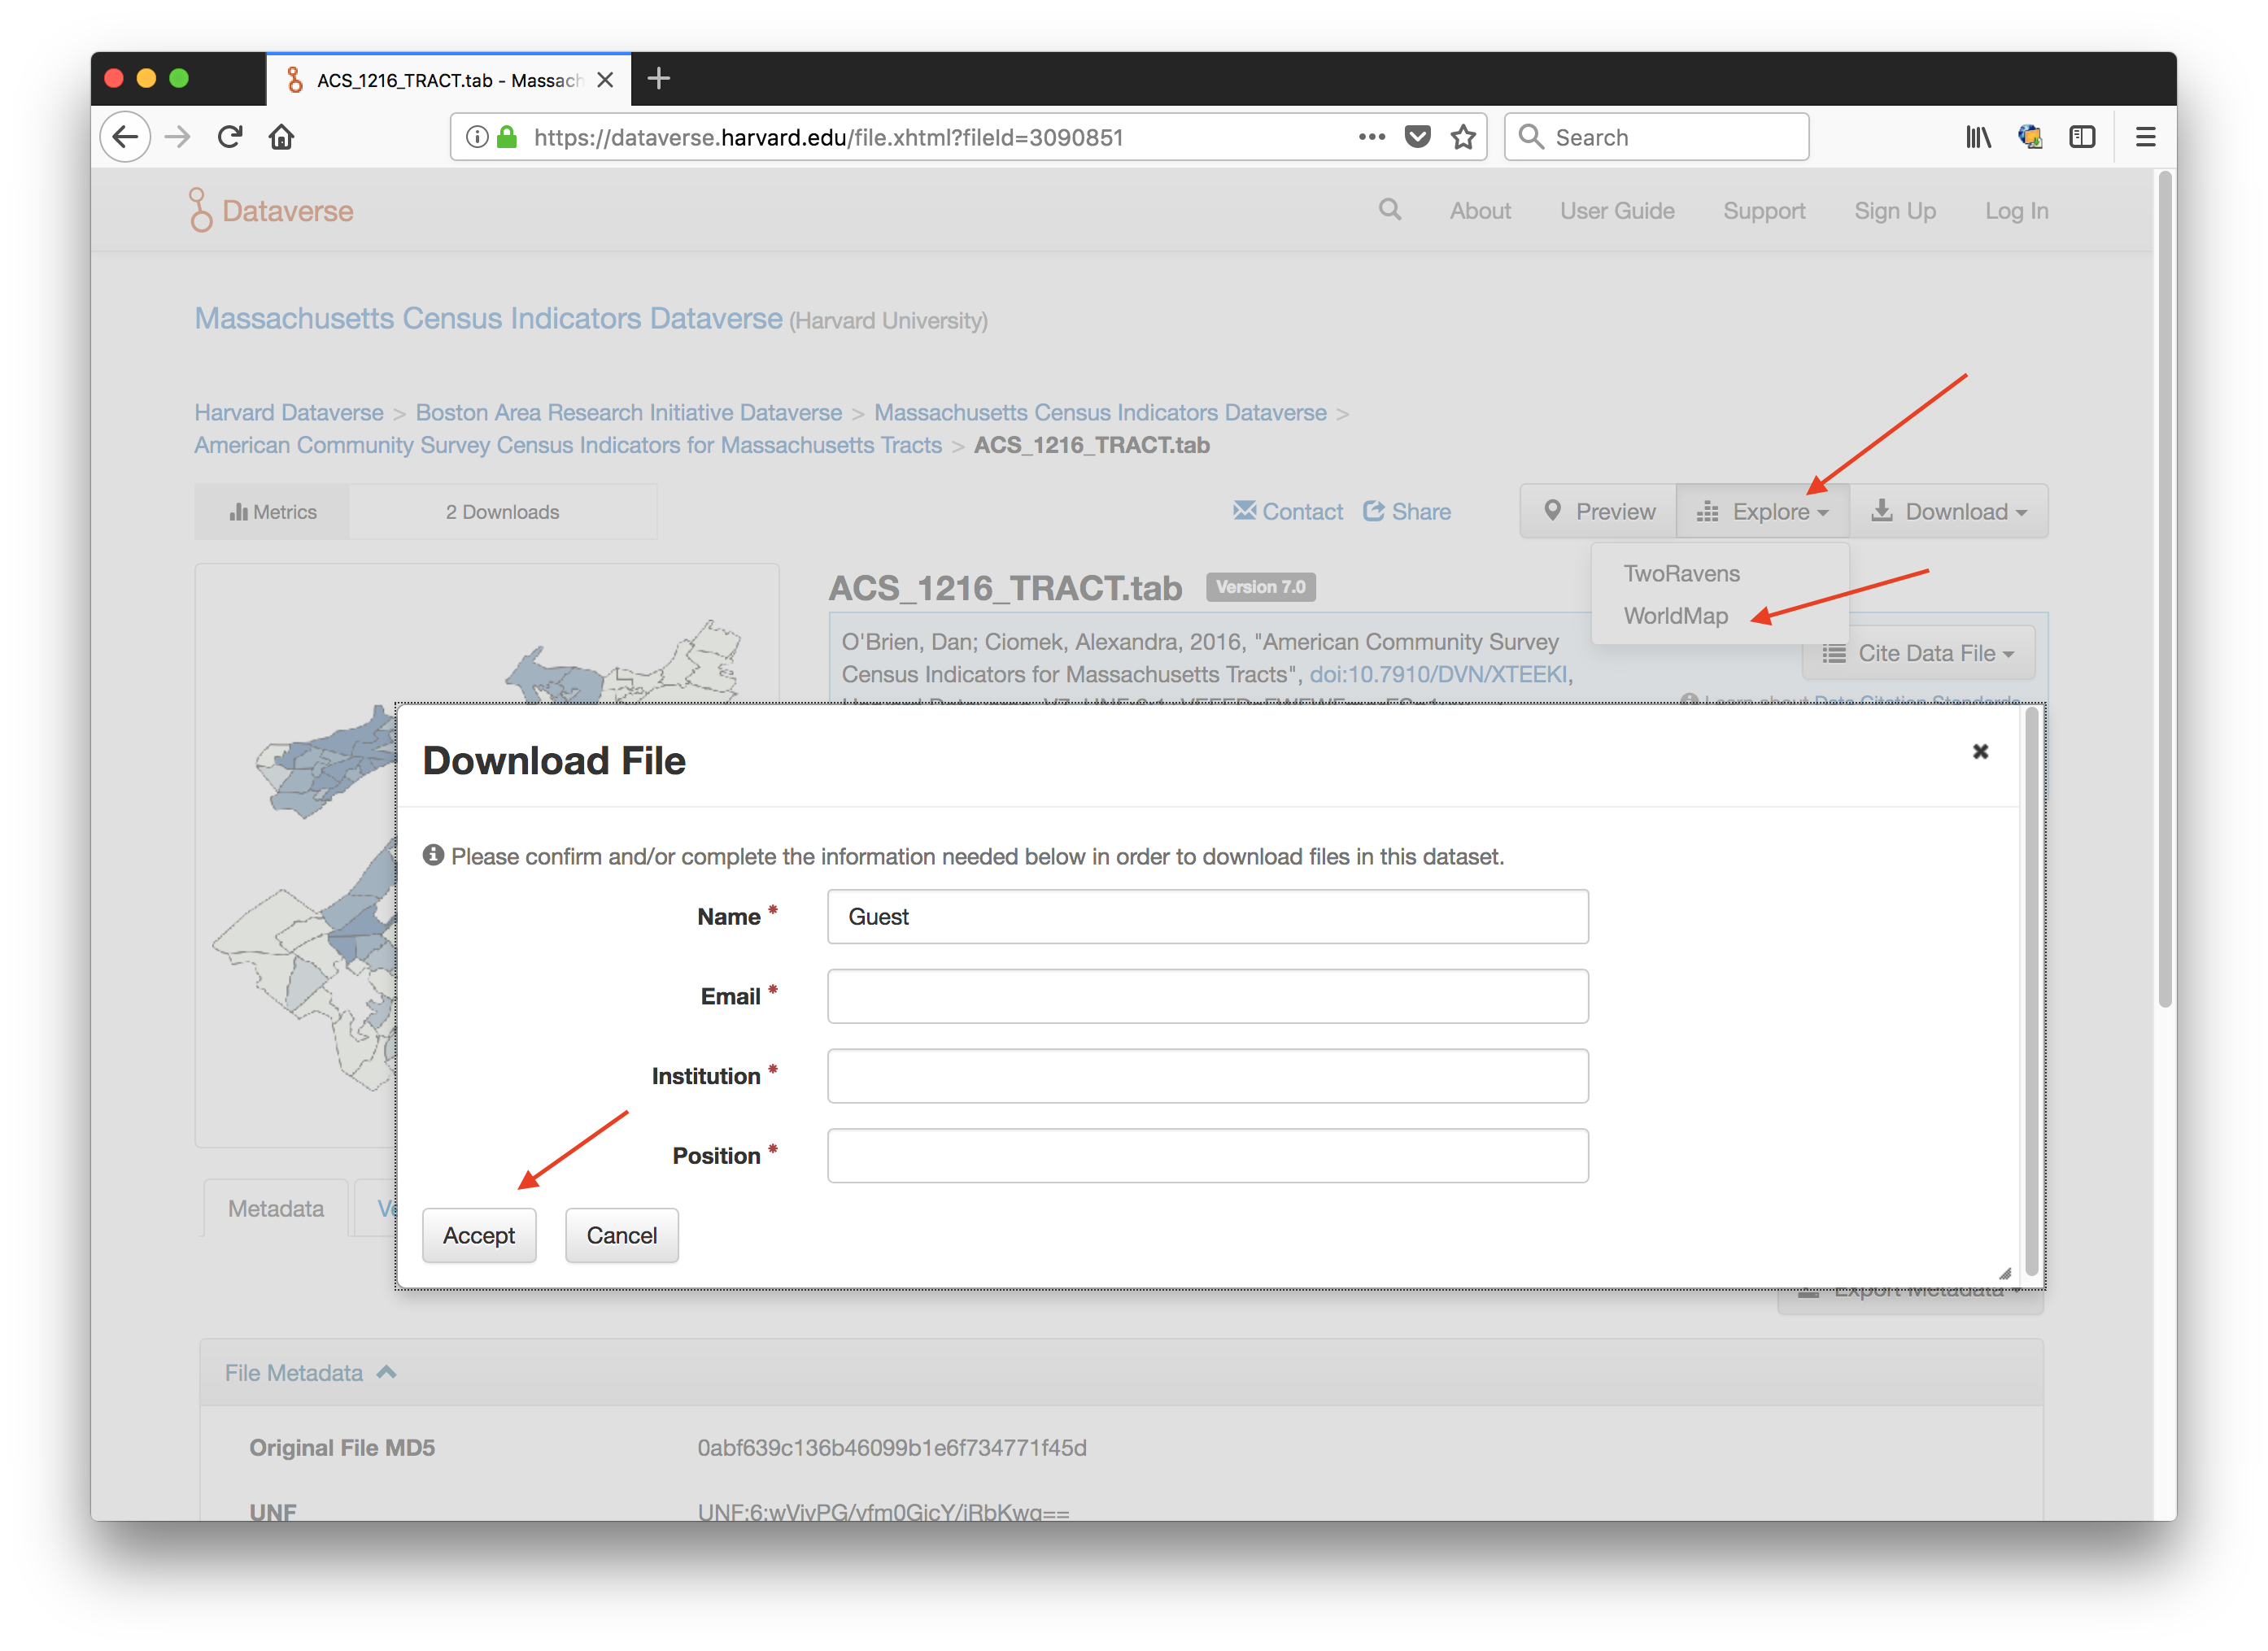Screen dimensions: 2268x1651
Task: Open the Download dropdown
Action: tap(1949, 512)
